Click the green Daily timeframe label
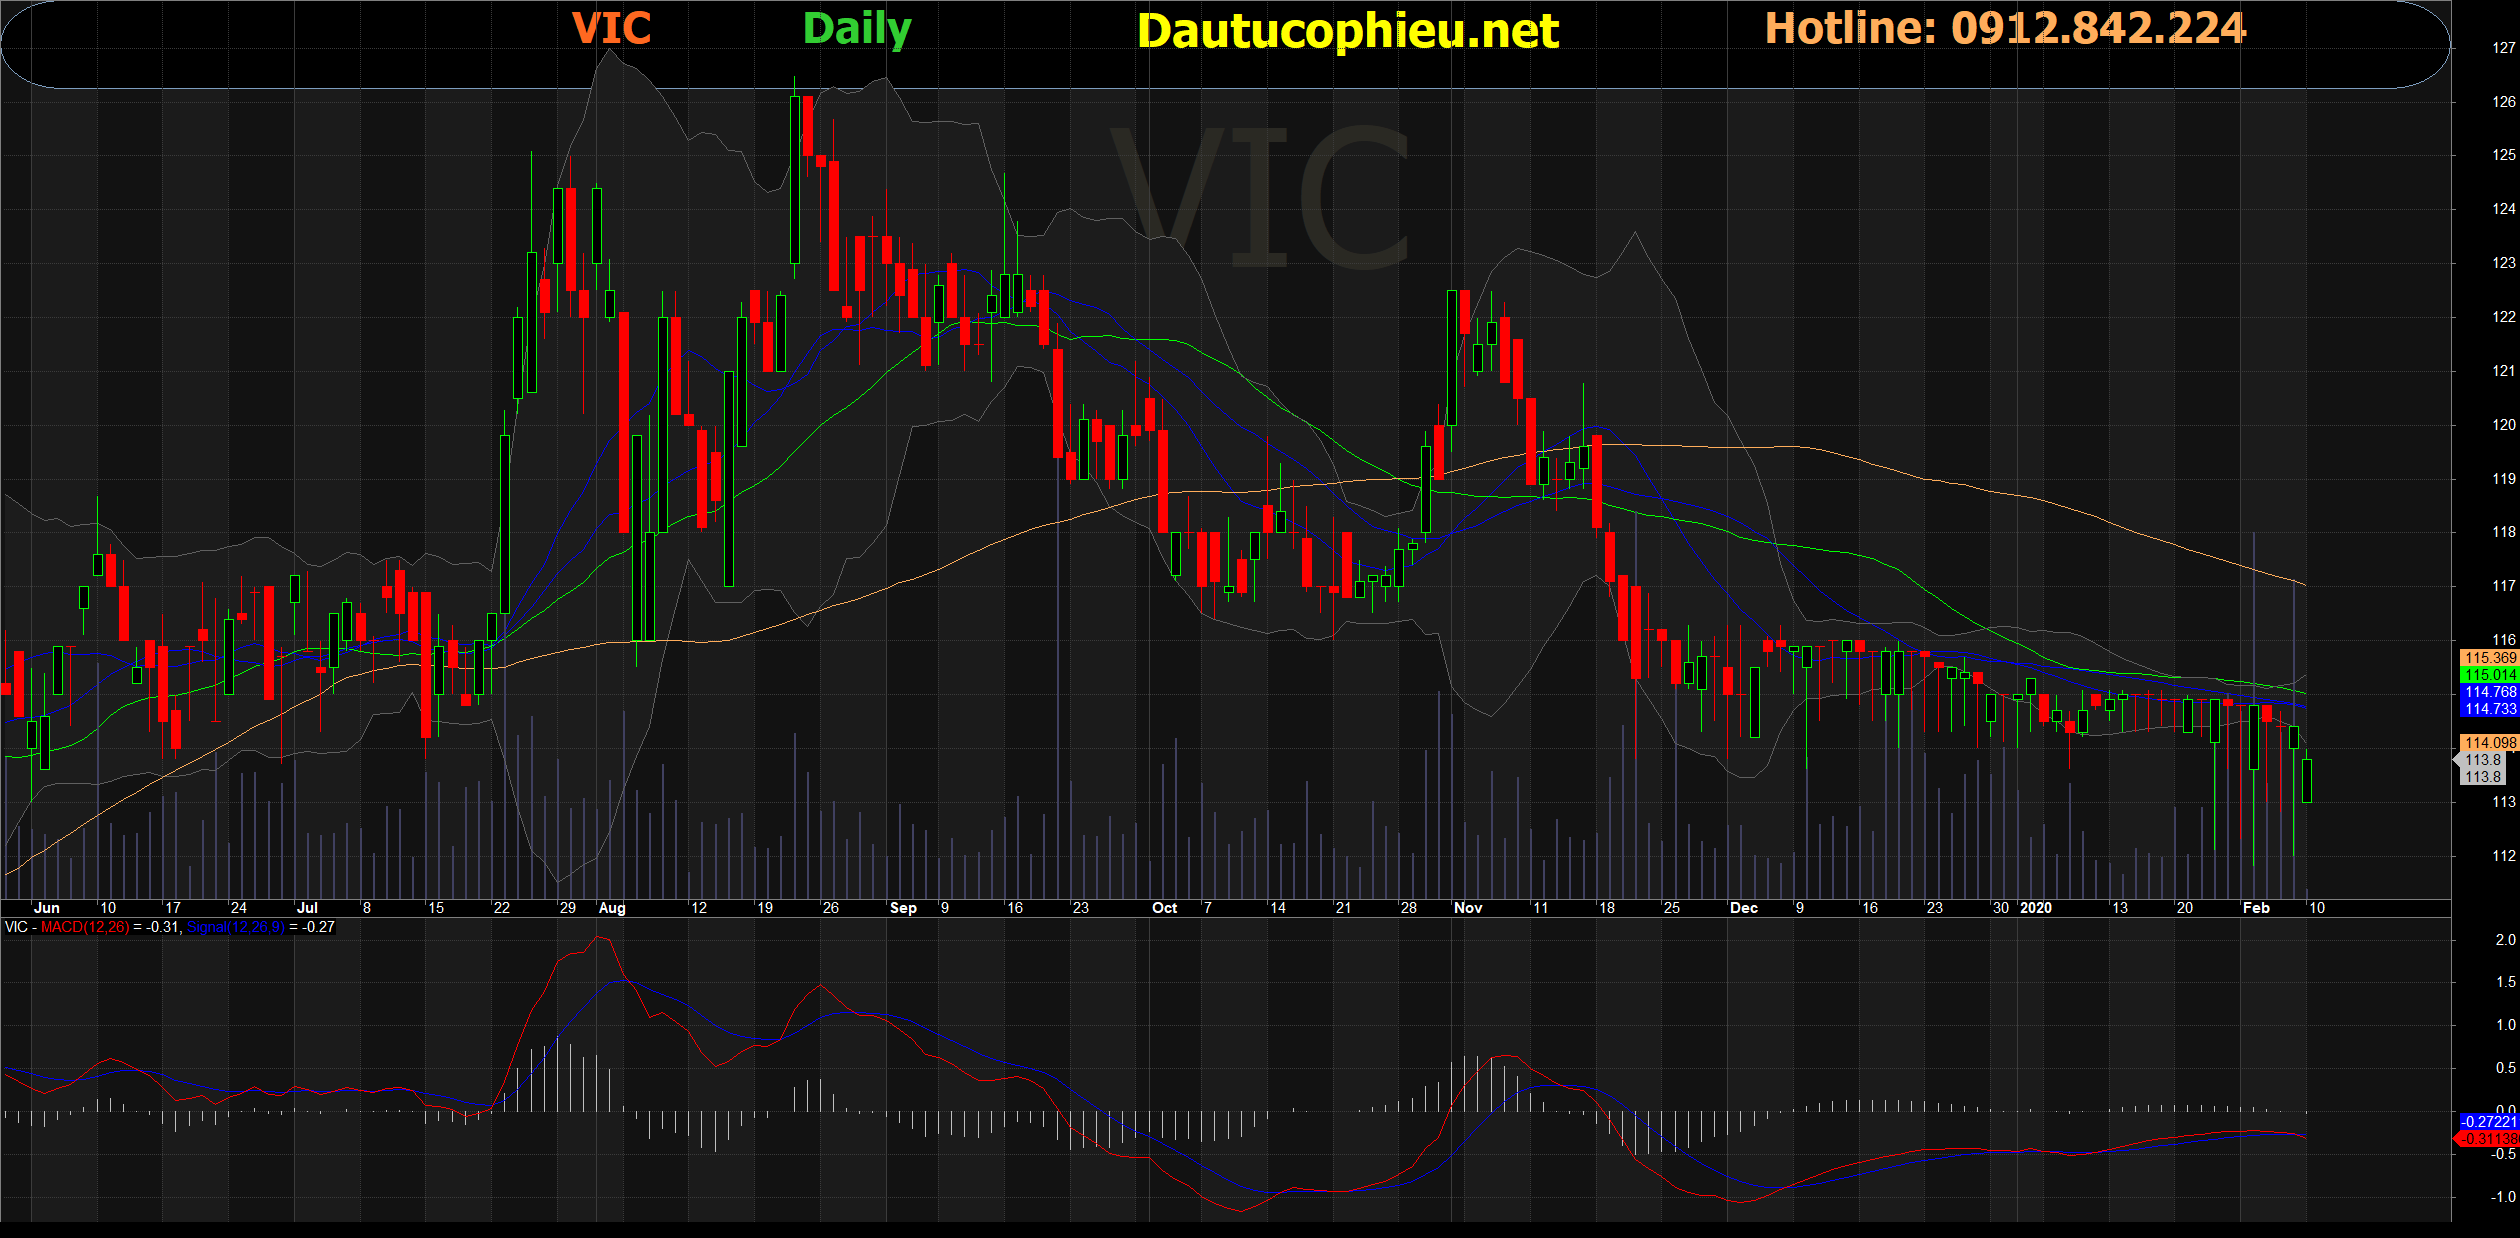The height and width of the screenshot is (1238, 2520). 857,30
